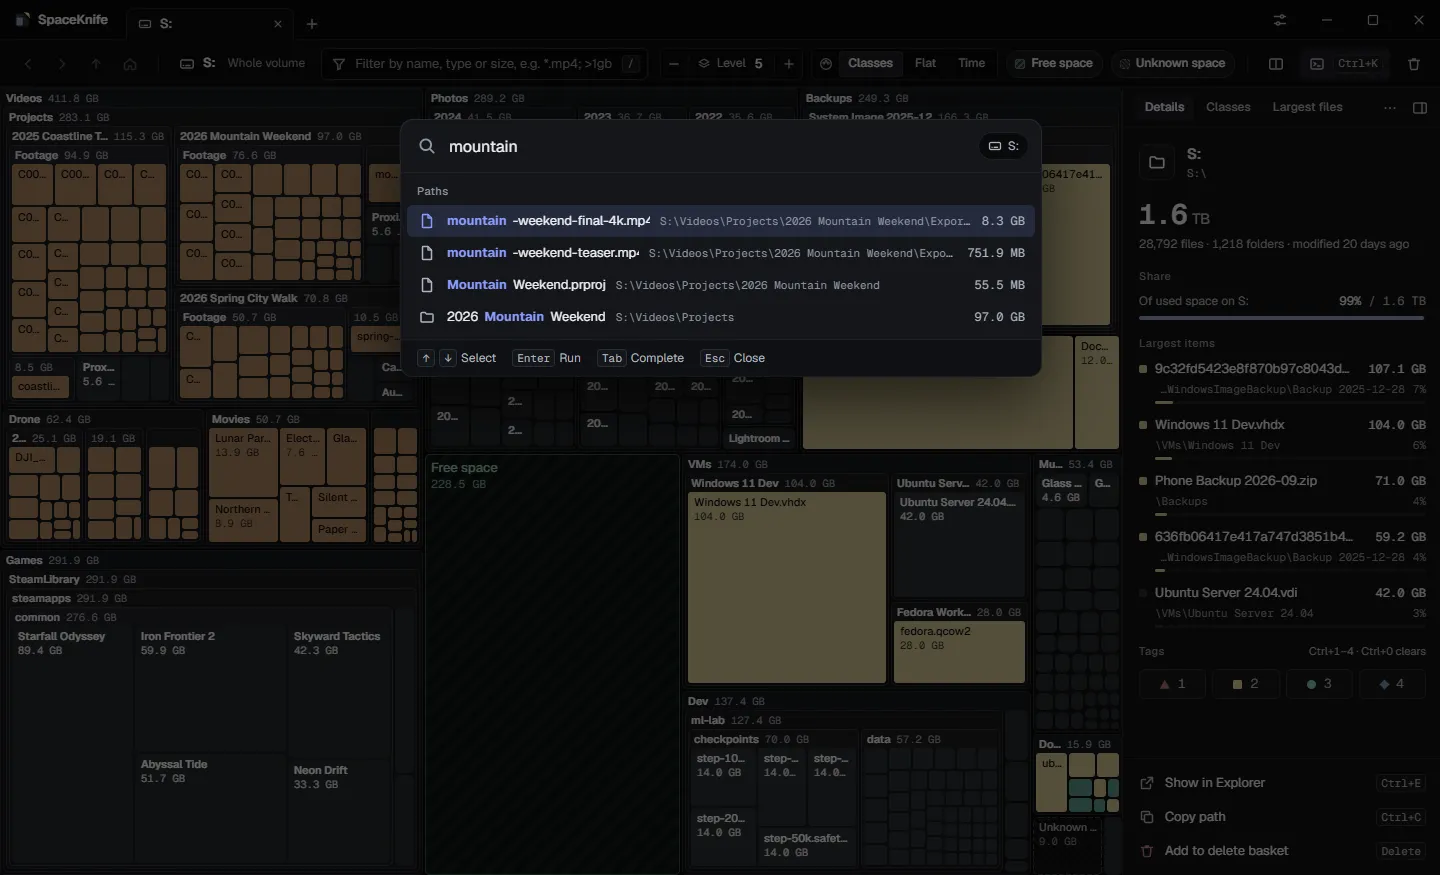Image resolution: width=1440 pixels, height=875 pixels.
Task: Toggle Free space display
Action: point(1053,64)
